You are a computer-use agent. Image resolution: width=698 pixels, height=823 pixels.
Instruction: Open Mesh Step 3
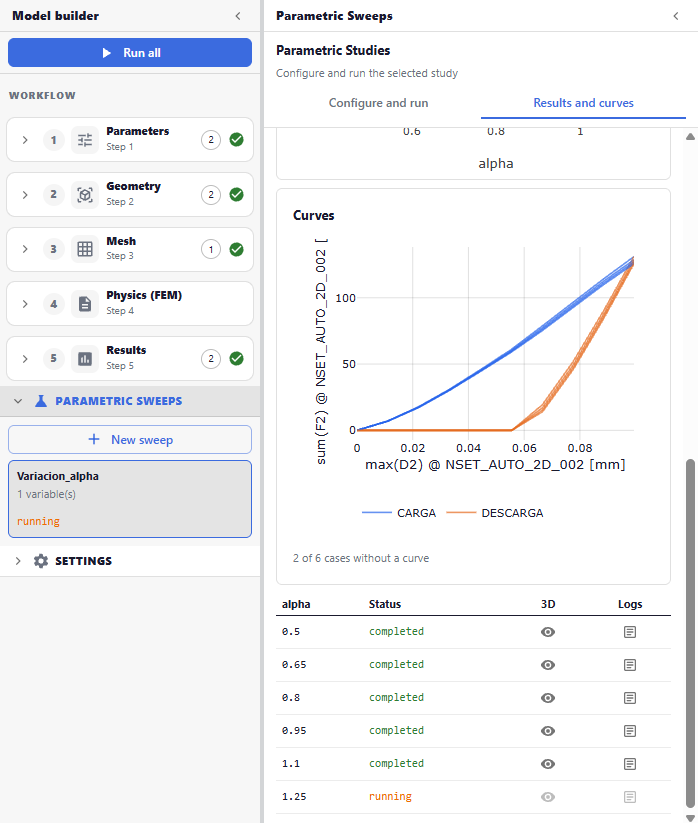[130, 249]
